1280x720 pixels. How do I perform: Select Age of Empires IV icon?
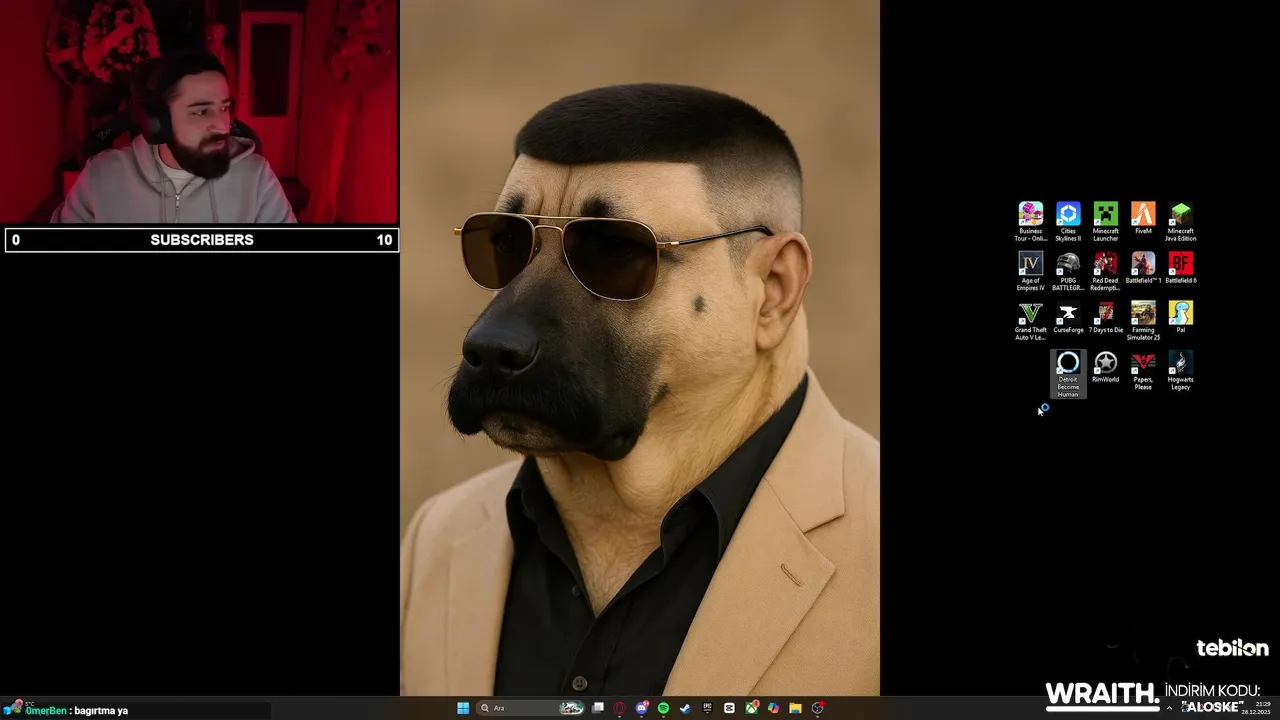click(1031, 271)
